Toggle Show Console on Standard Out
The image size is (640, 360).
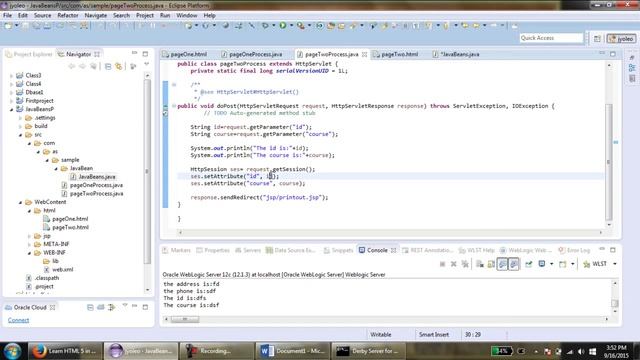coord(502,264)
